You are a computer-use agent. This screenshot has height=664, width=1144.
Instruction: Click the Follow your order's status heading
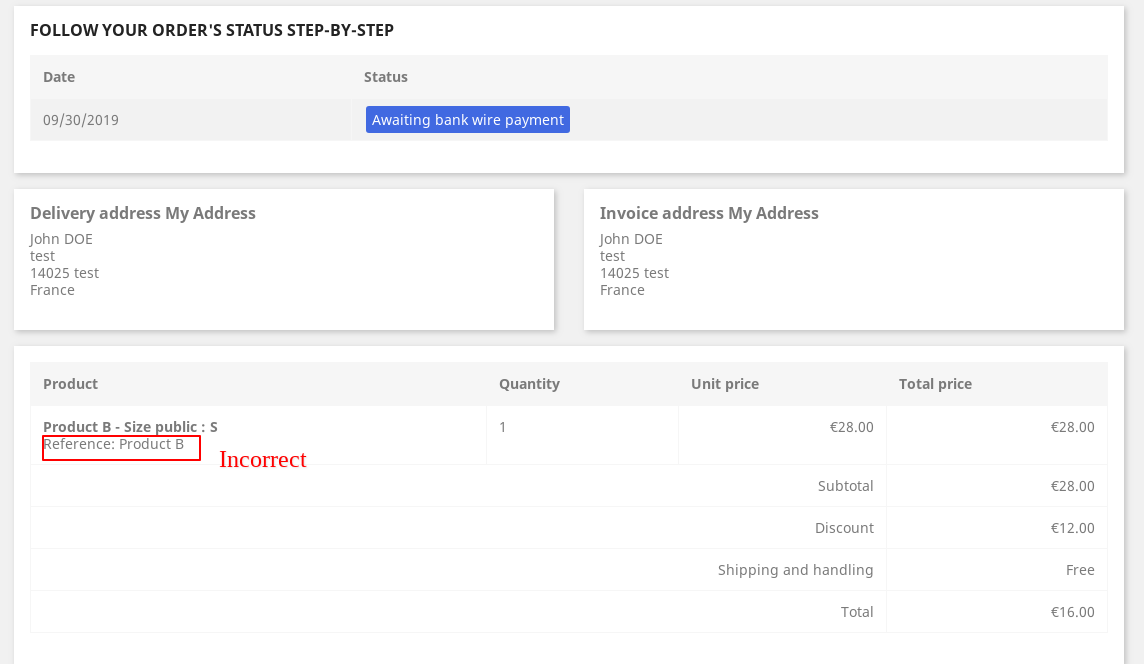212,30
